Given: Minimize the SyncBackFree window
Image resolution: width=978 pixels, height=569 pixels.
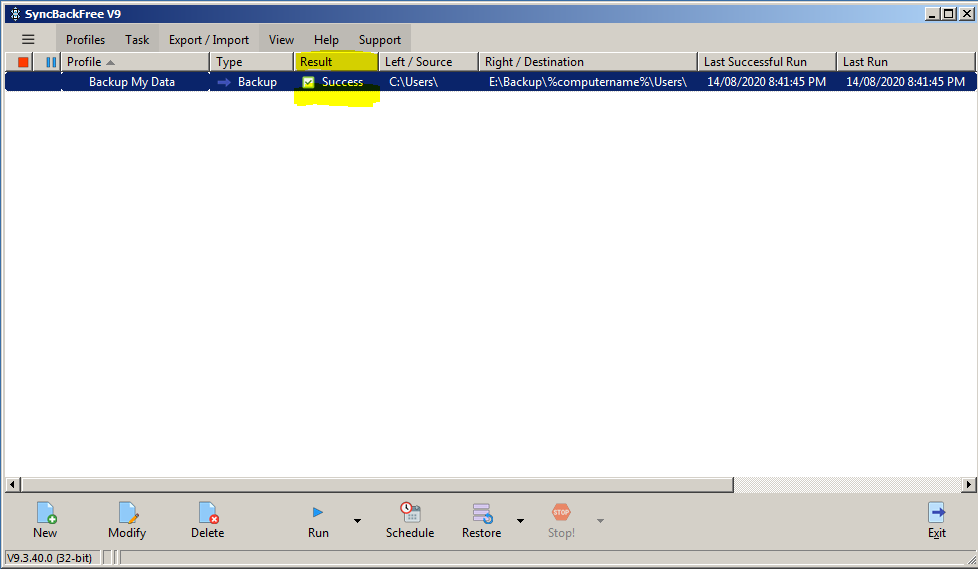Looking at the screenshot, I should click(932, 14).
